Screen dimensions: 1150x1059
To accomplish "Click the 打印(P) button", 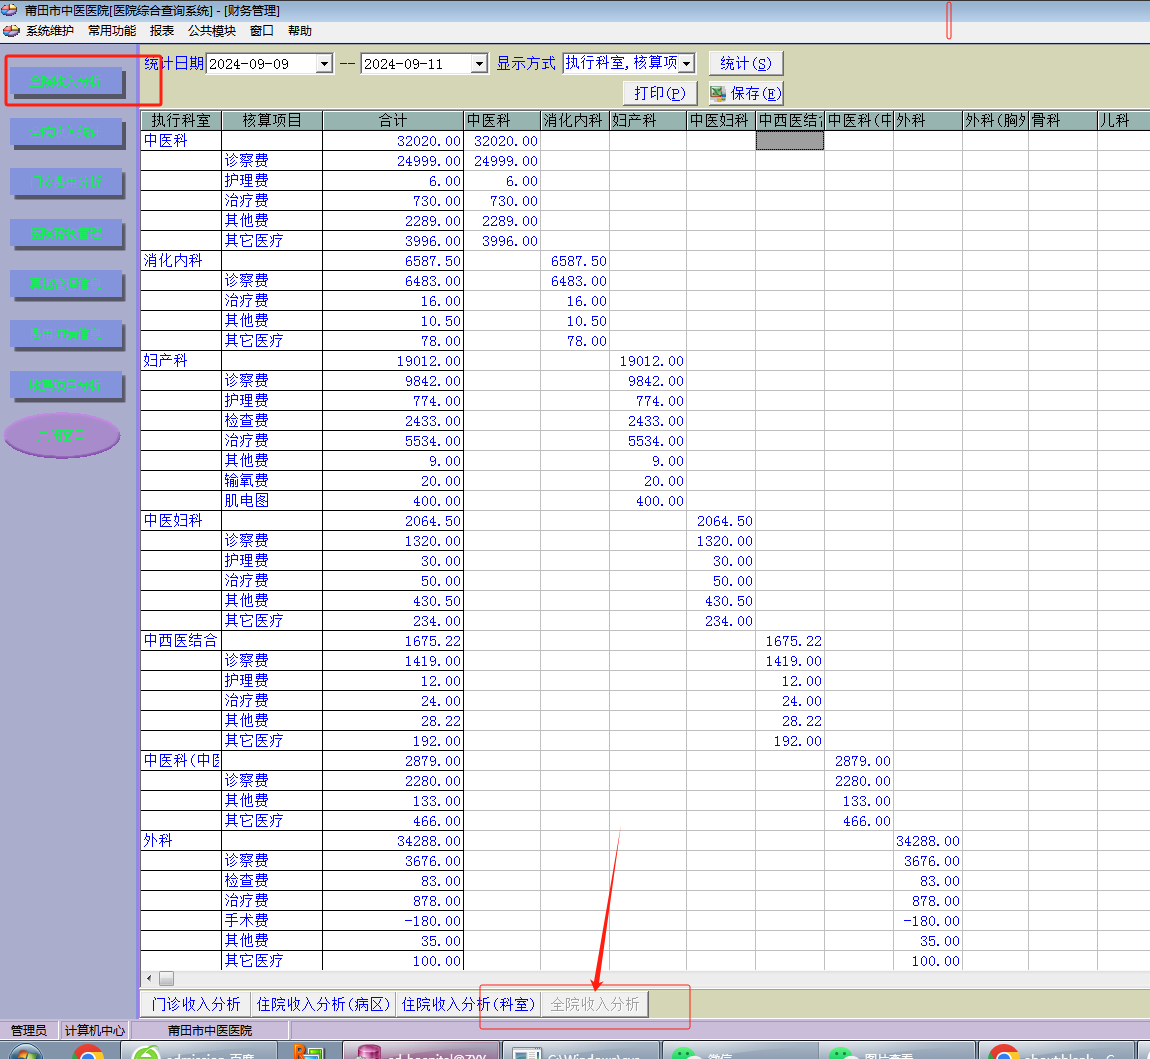I will pos(660,93).
